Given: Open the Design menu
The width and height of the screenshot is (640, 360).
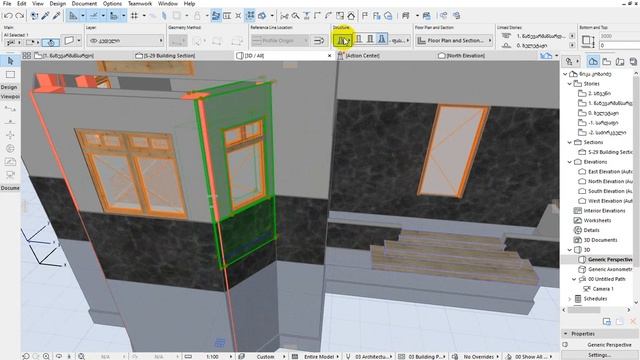Looking at the screenshot, I should 58,3.
